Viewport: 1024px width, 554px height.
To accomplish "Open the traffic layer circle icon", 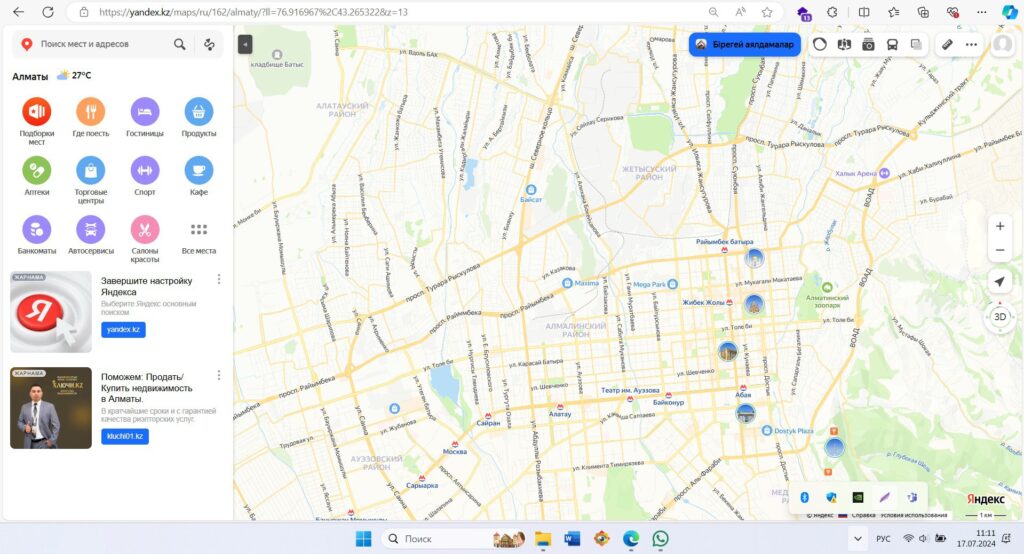I will coord(820,44).
